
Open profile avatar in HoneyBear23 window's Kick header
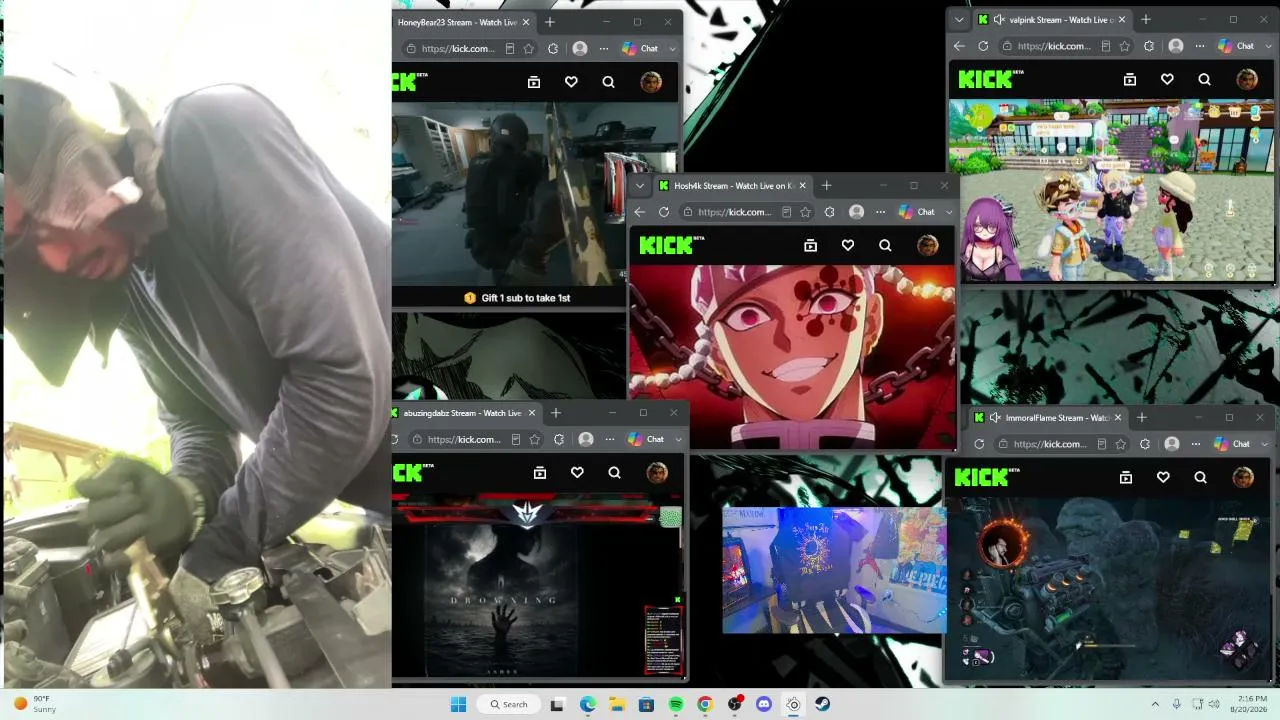tap(651, 82)
